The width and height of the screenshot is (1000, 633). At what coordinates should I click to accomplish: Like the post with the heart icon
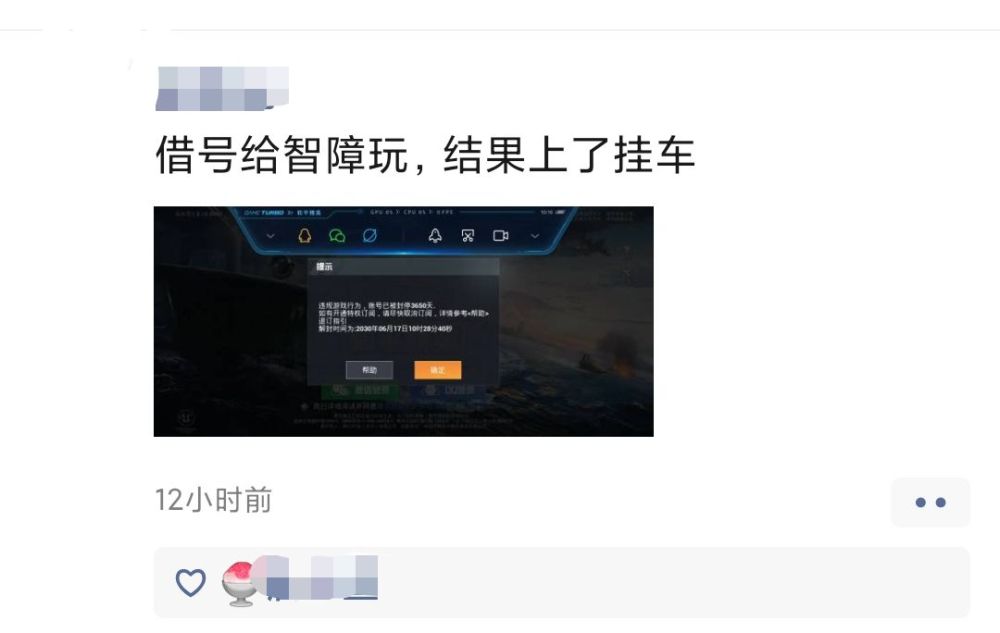coord(191,583)
